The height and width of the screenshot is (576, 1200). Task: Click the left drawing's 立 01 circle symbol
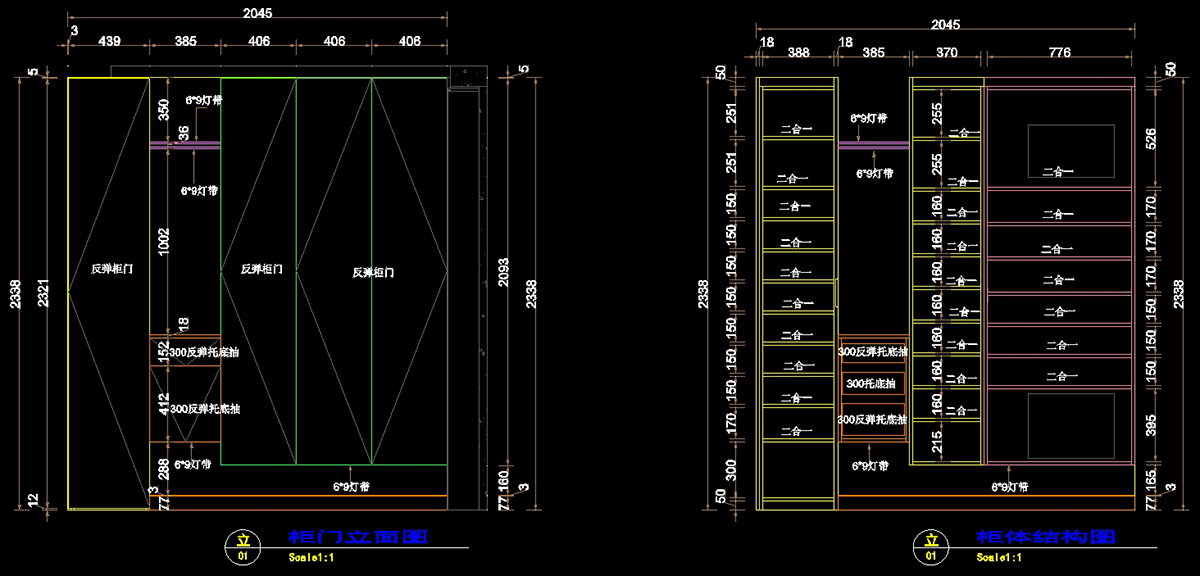241,546
